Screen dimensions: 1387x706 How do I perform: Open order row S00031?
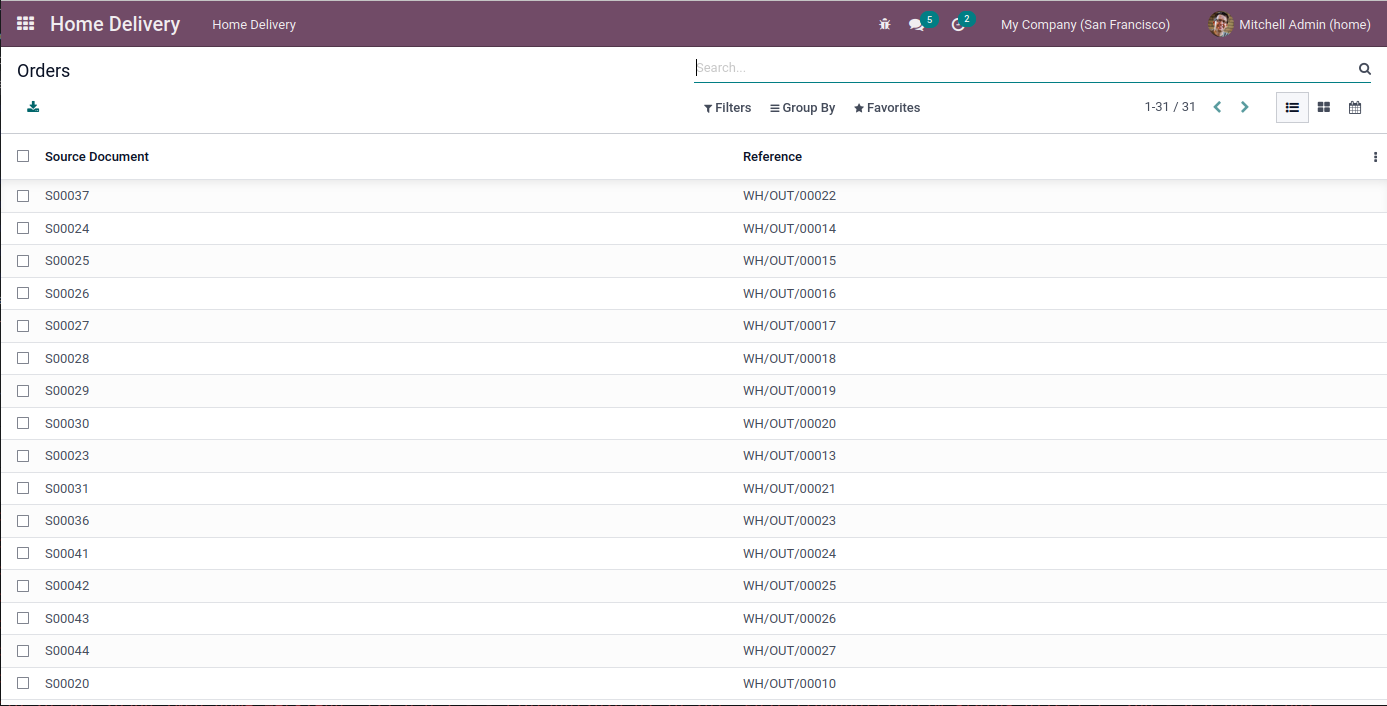[x=694, y=489]
